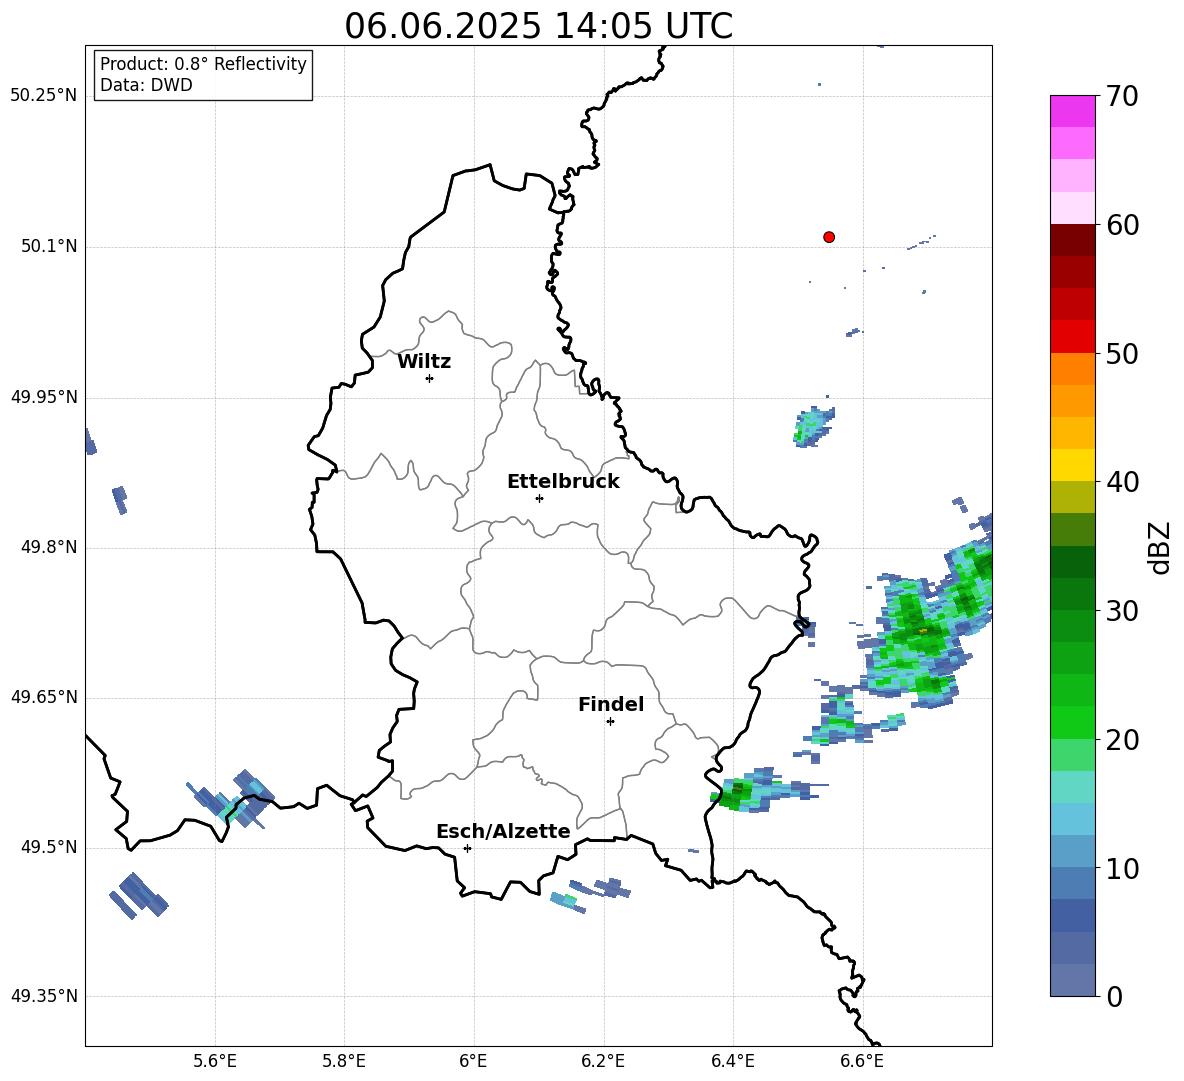Select the Ettelbruck city label
This screenshot has height=1081, width=1184.
tap(563, 482)
